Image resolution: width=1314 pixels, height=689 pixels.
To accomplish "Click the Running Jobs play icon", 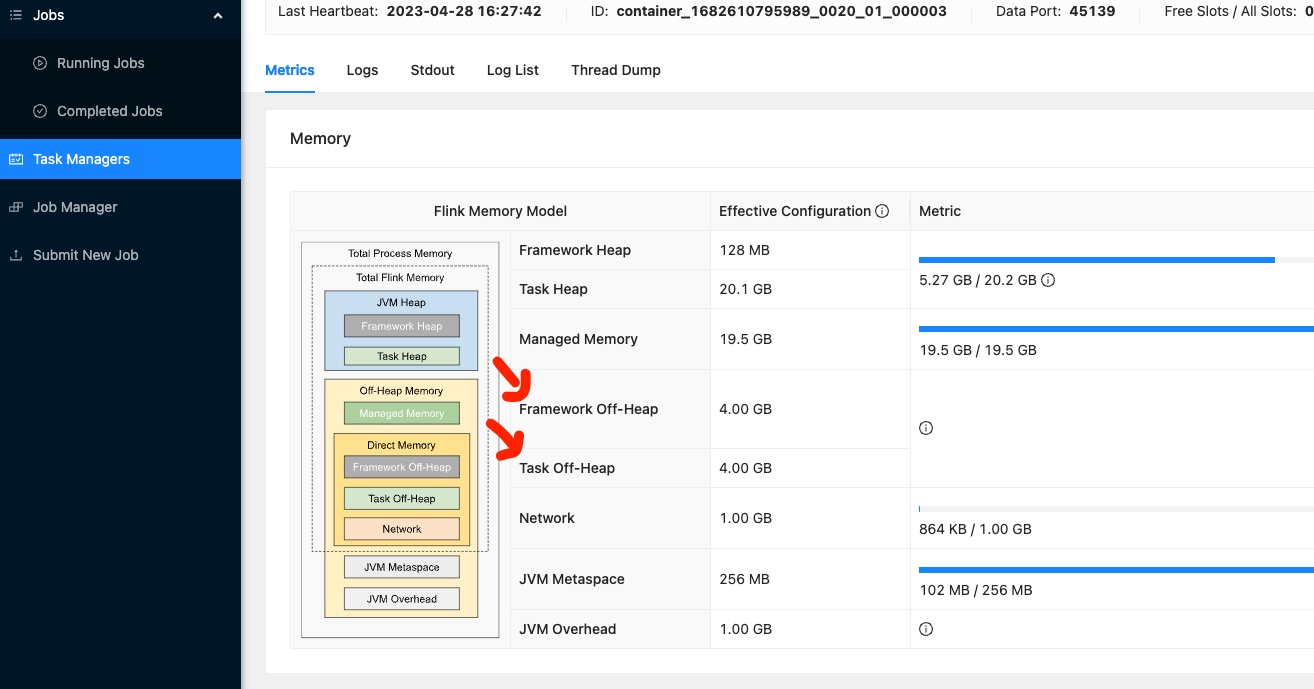I will (40, 63).
